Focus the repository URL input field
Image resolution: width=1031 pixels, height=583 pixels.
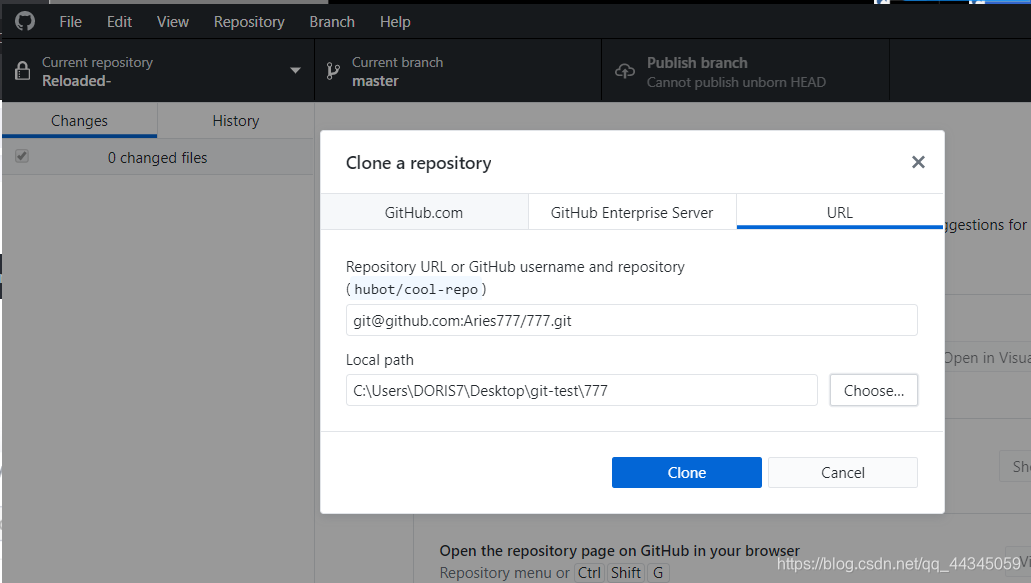click(x=632, y=320)
